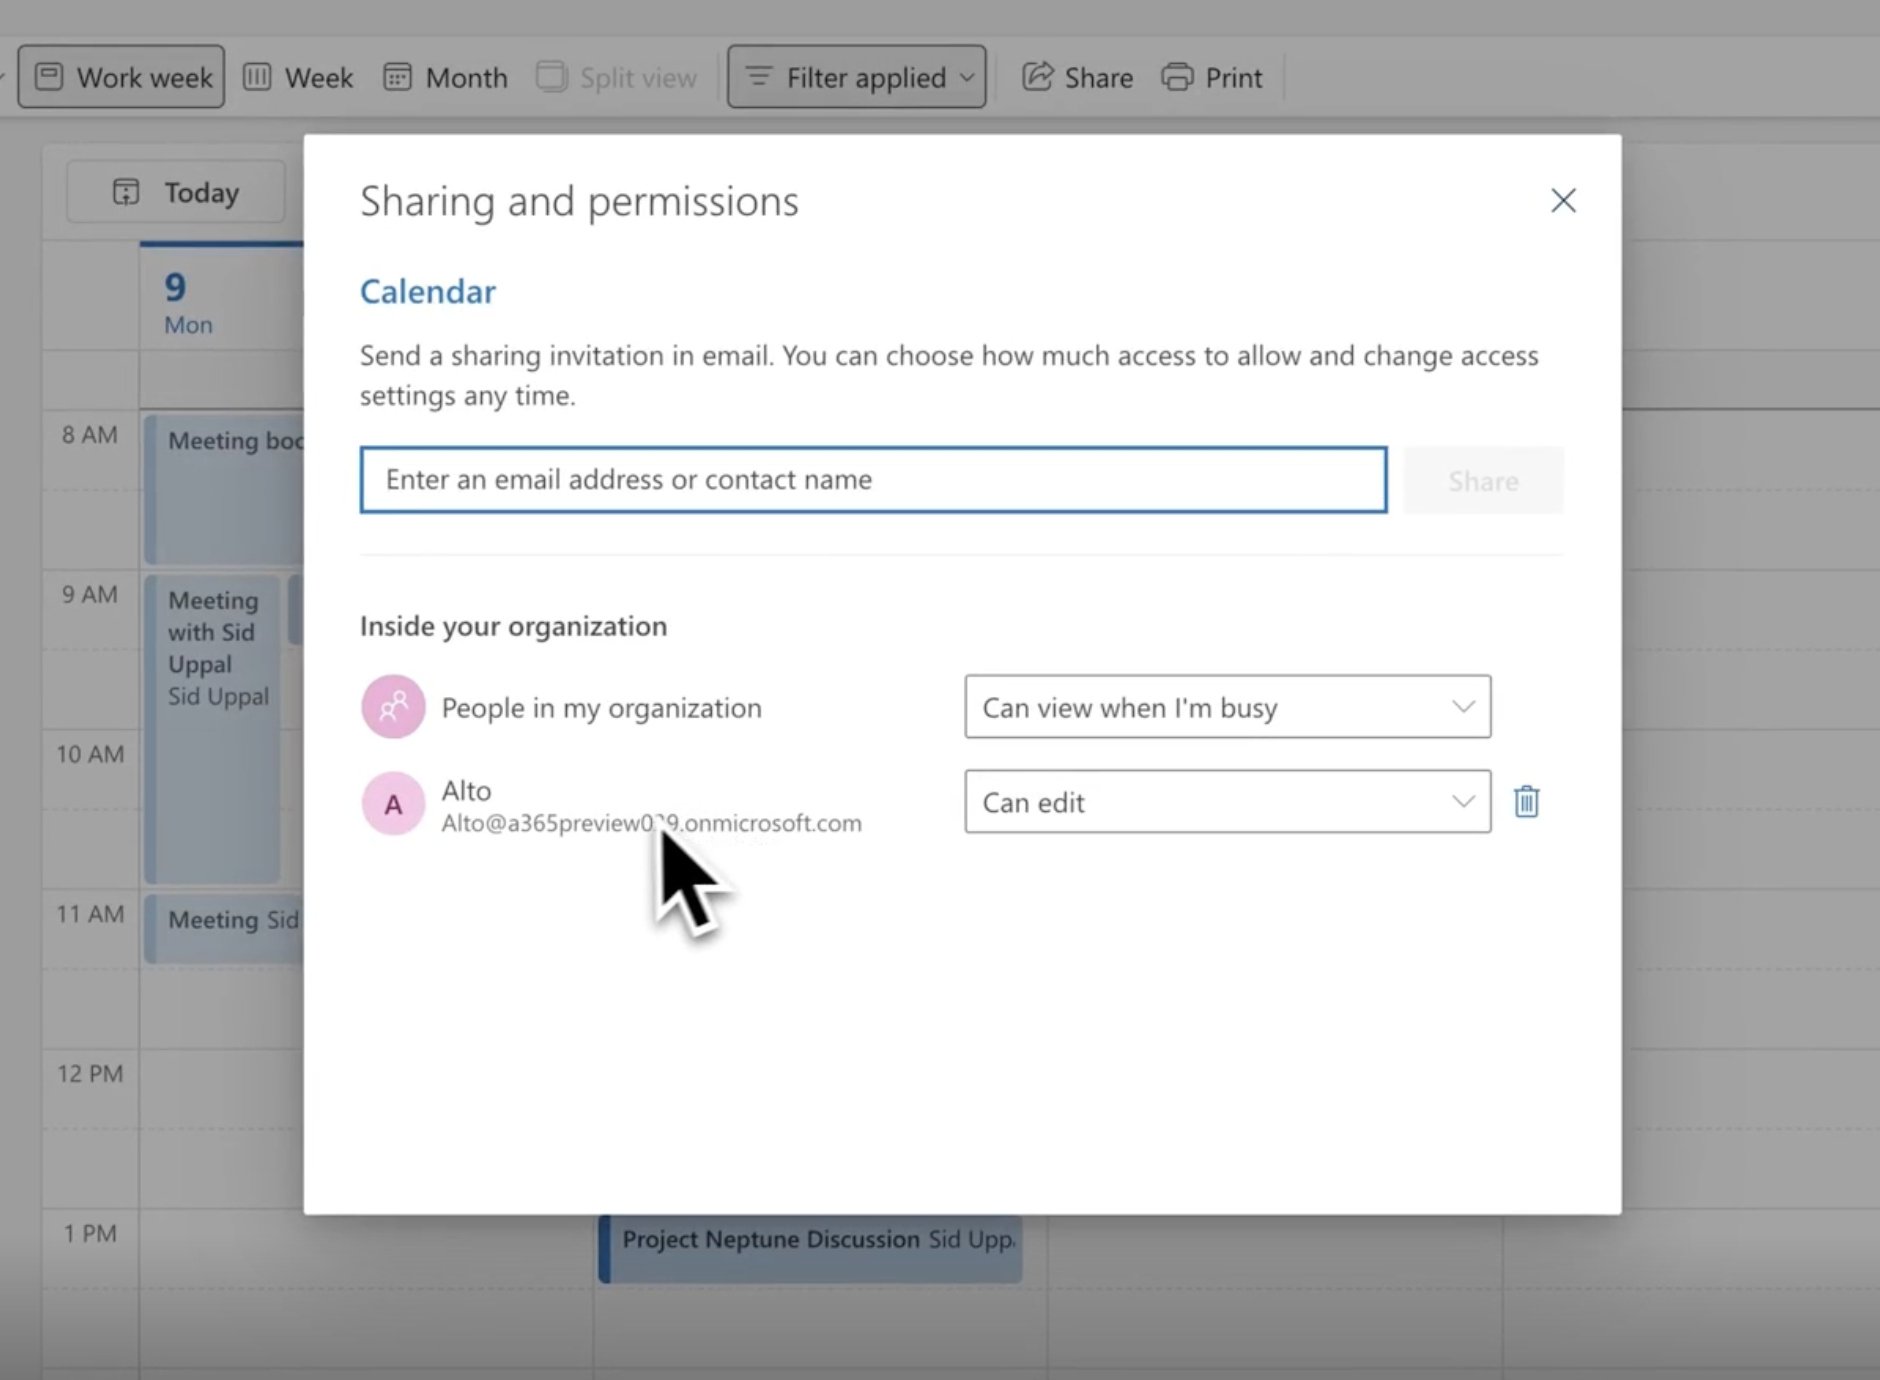Switch to Week calendar view
Viewport: 1880px width, 1380px height.
[x=298, y=77]
